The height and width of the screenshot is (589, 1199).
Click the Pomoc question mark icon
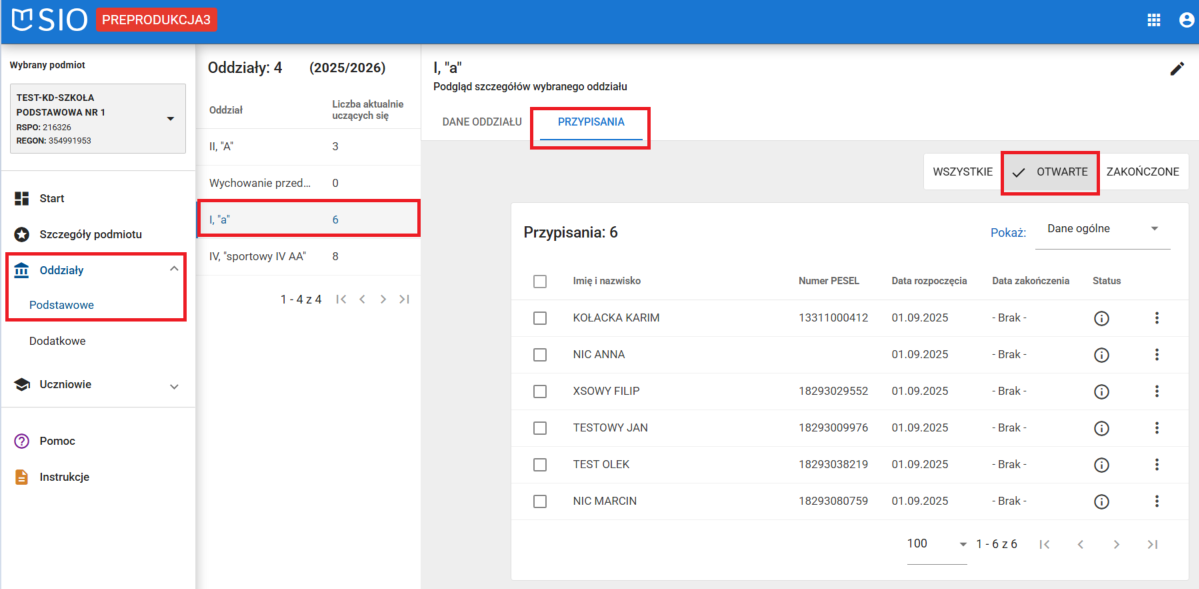22,441
